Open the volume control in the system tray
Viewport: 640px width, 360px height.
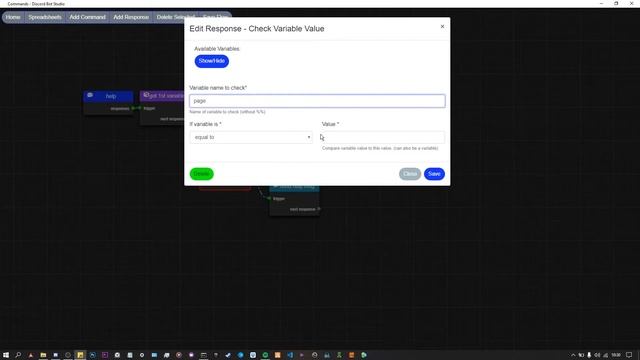pyautogui.click(x=598, y=355)
